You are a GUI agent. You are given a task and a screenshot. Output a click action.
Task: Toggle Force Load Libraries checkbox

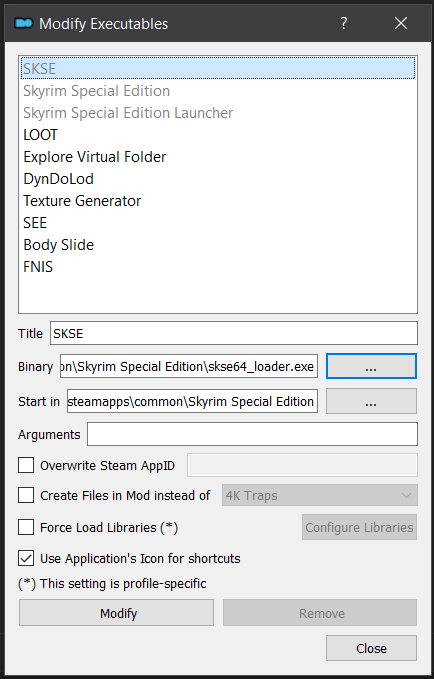click(26, 527)
